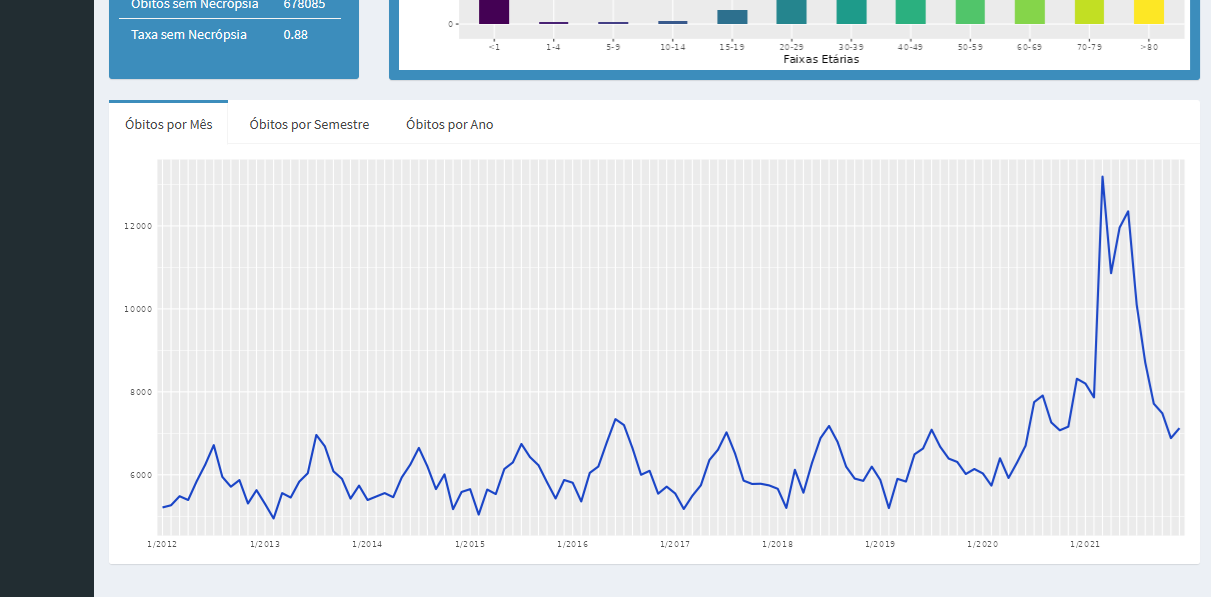Switch to the Óbitos por Mês tab
Image resolution: width=1211 pixels, height=597 pixels.
click(x=168, y=124)
